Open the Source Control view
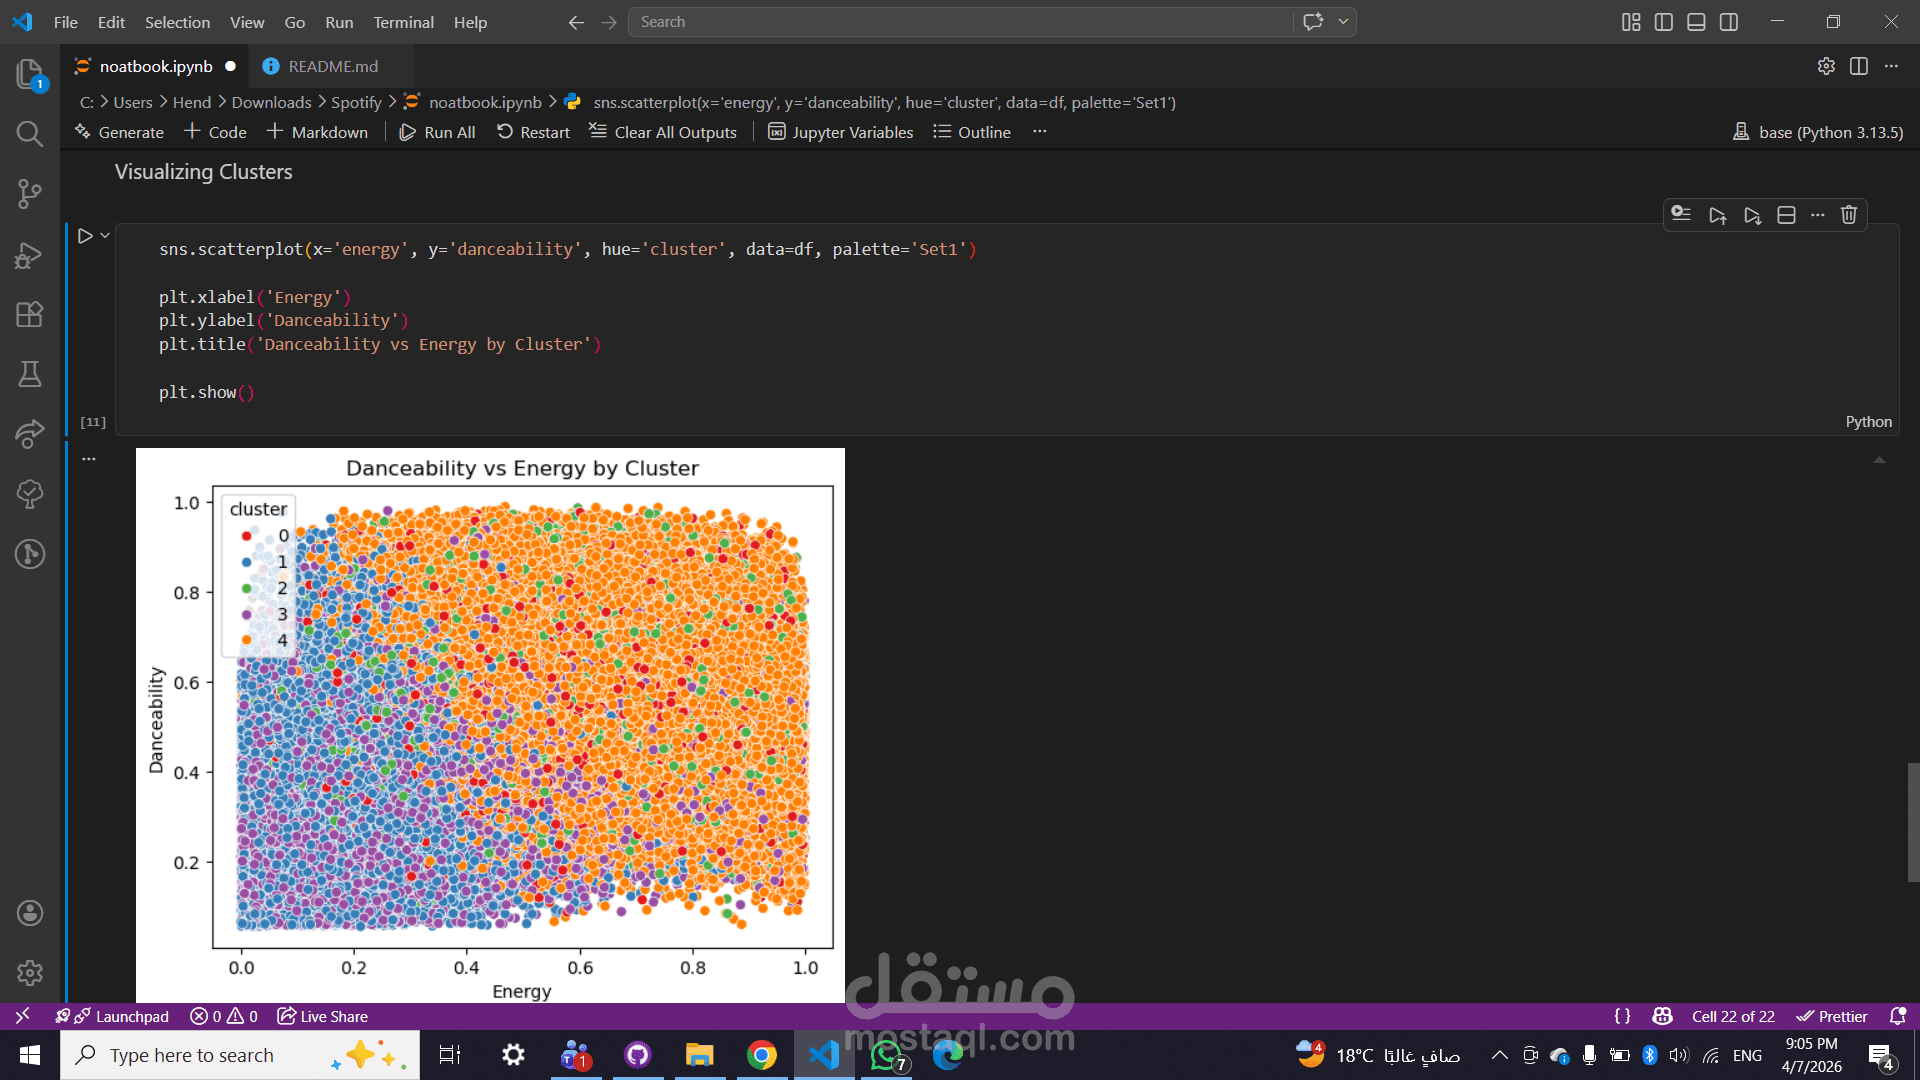 pyautogui.click(x=30, y=193)
